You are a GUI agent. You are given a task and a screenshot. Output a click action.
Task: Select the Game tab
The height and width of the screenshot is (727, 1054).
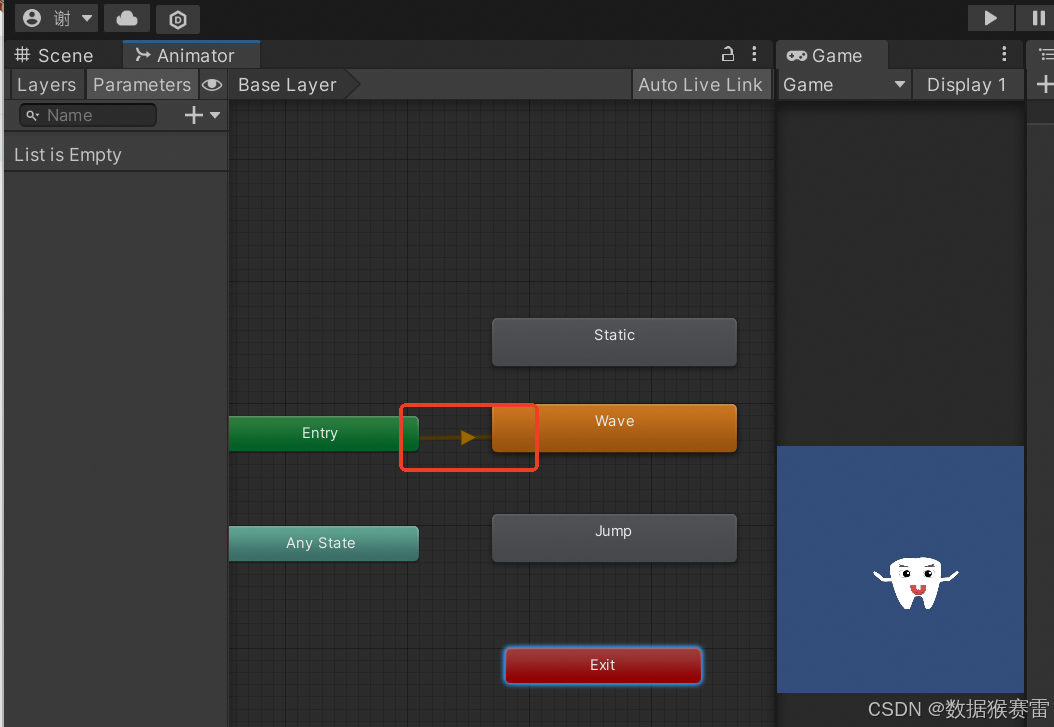coord(832,55)
